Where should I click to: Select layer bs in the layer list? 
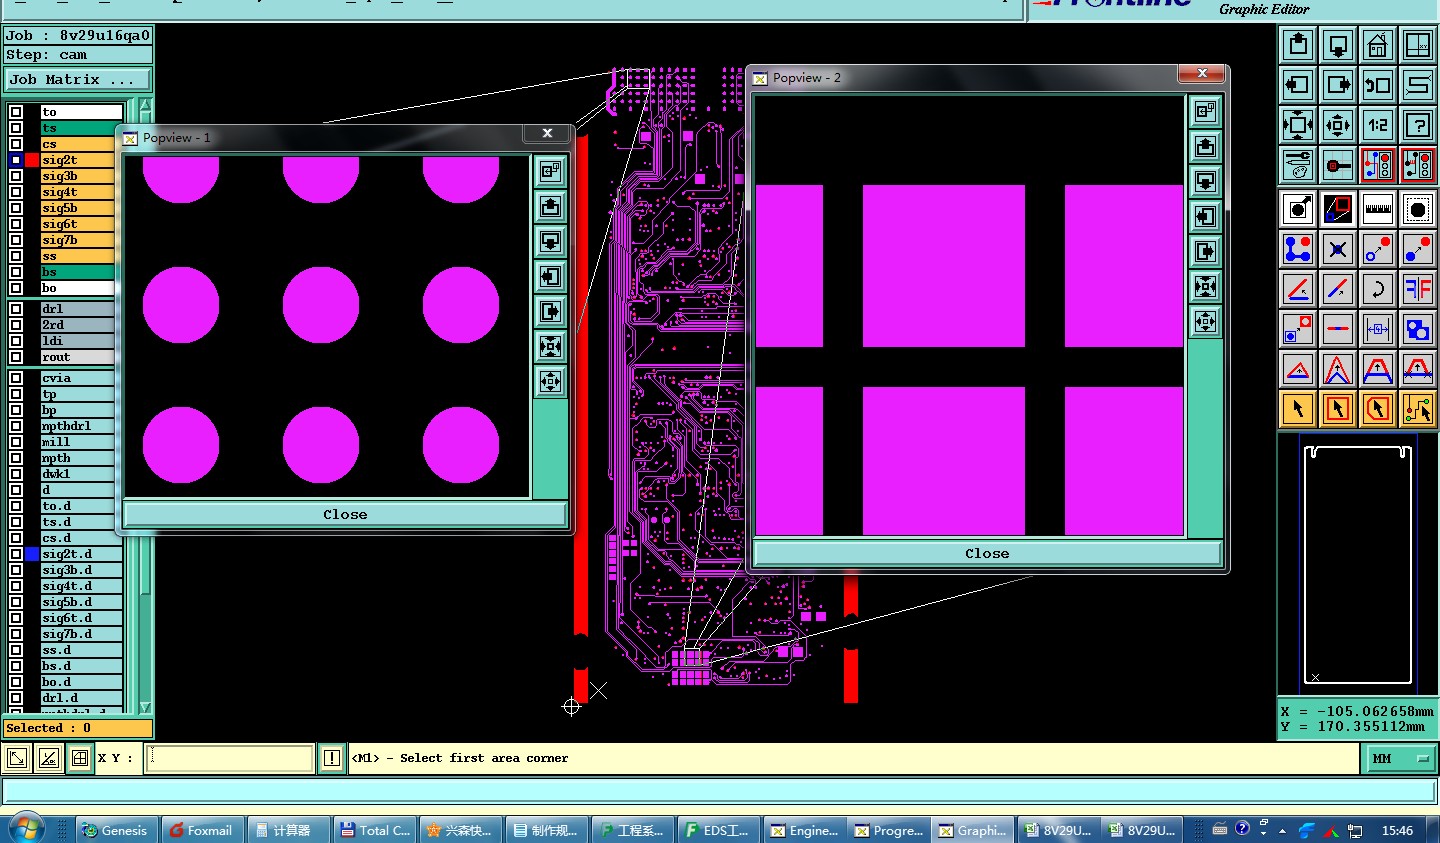pyautogui.click(x=80, y=272)
